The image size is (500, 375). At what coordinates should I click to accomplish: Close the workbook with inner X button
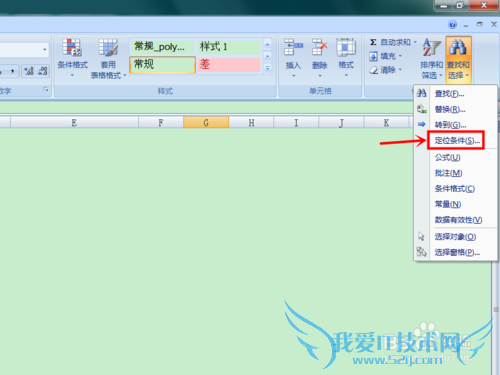pyautogui.click(x=494, y=24)
